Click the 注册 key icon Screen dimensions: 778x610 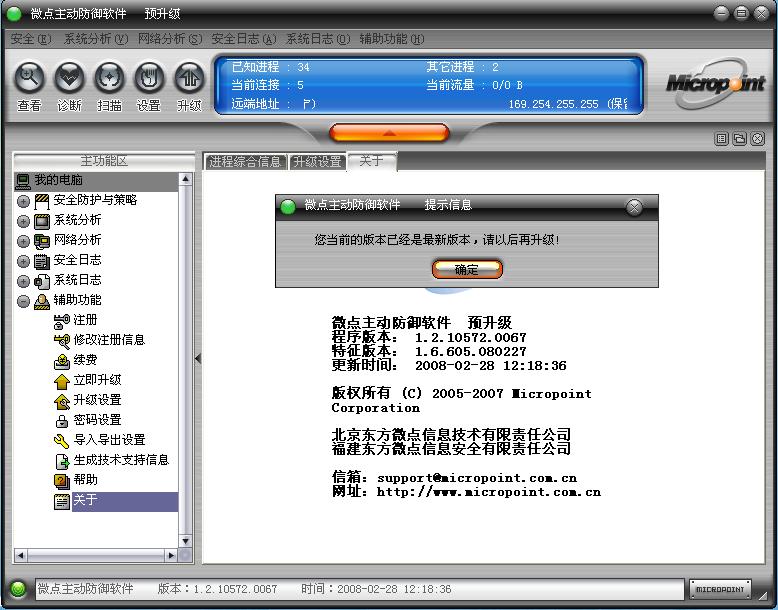(x=62, y=321)
